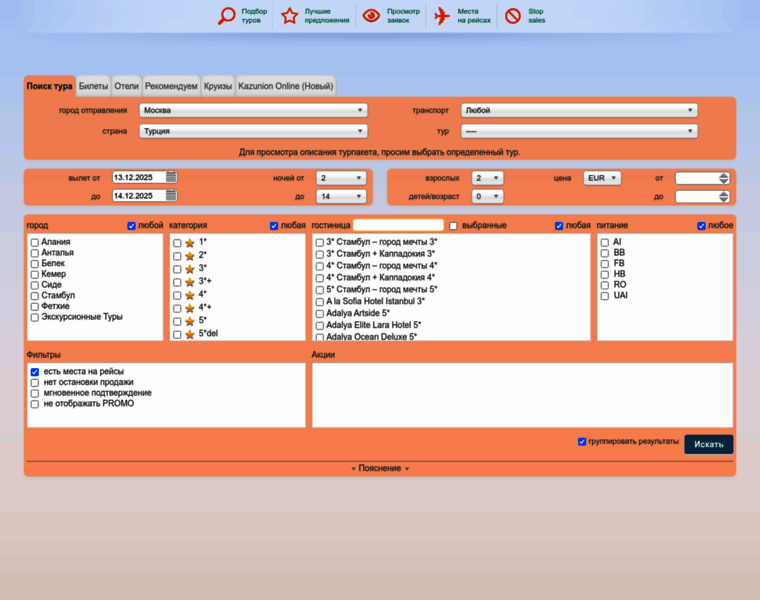
Task: Open the star Лучшие предложения icon
Action: click(290, 16)
